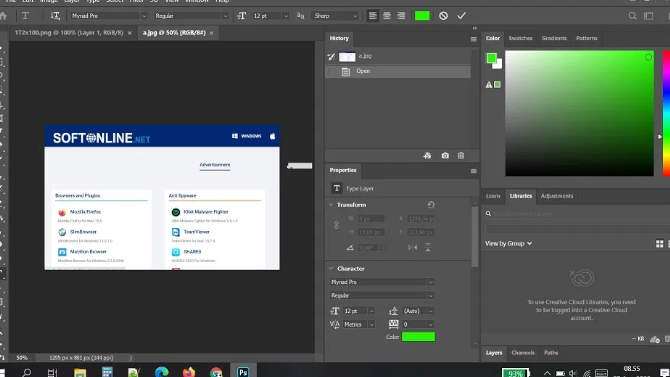Click green Color swatch in Character section

(x=418, y=337)
